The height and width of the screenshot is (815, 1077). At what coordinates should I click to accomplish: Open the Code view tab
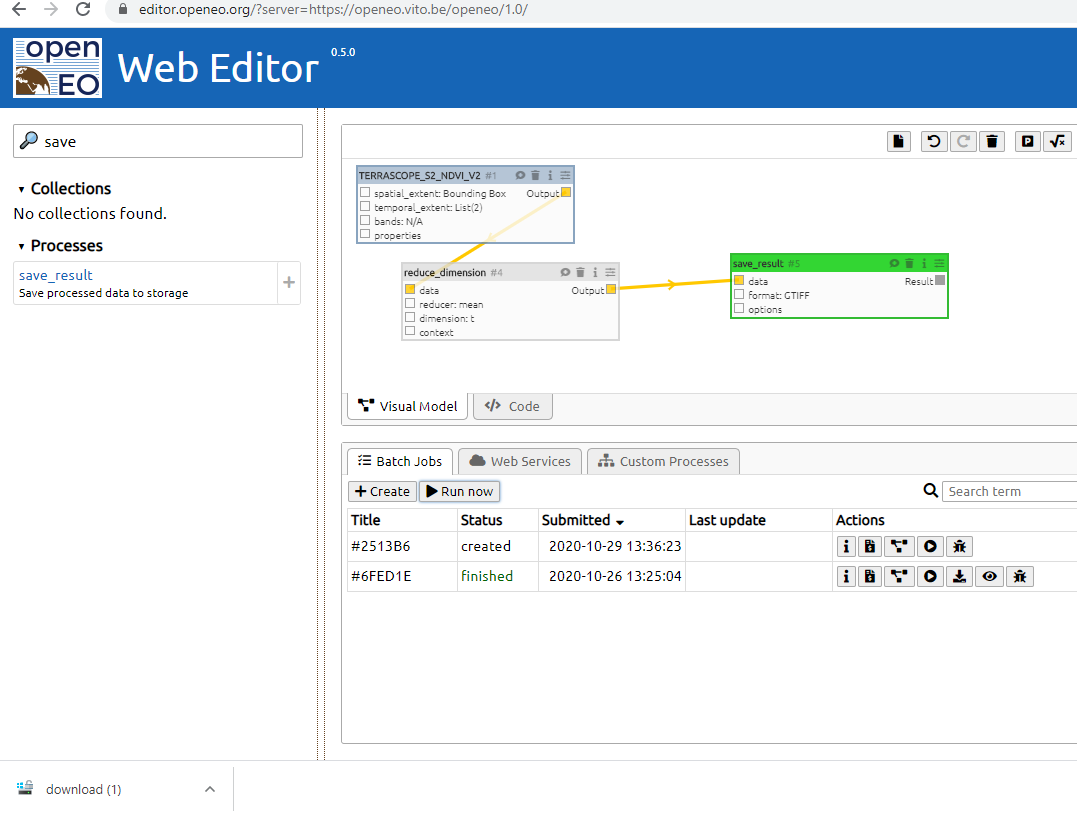tap(512, 406)
